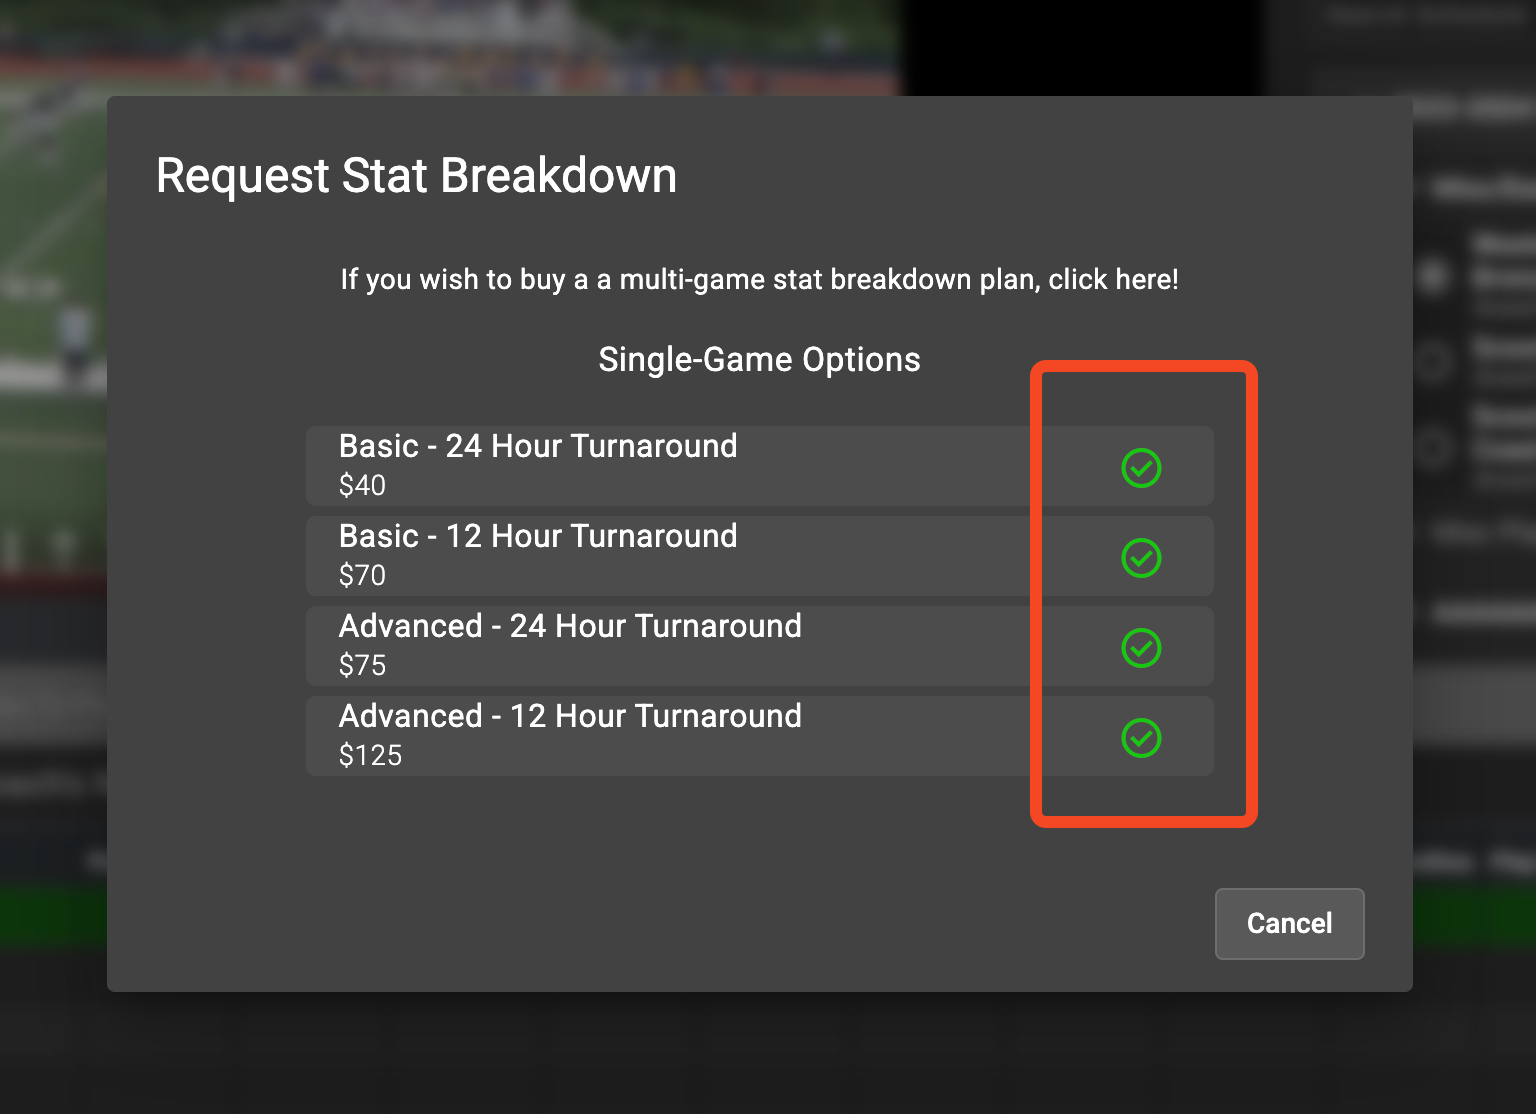Select the second blurred radio button at right

pos(1433,360)
